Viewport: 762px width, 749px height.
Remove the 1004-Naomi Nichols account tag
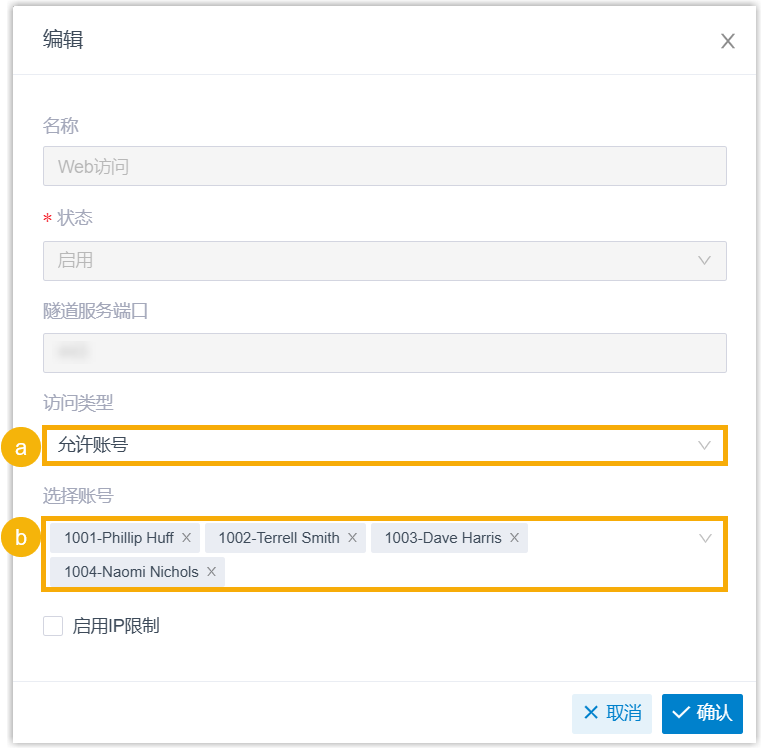pyautogui.click(x=211, y=572)
